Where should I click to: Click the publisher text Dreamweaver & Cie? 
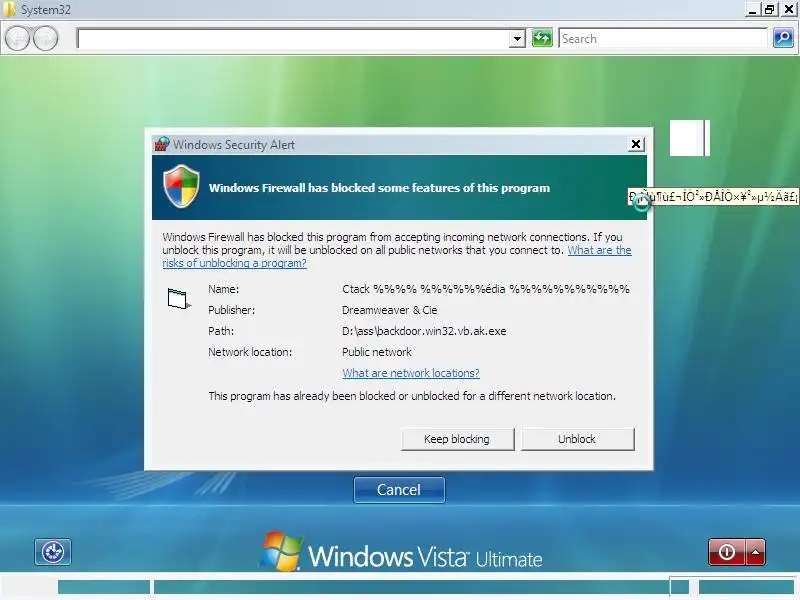389,310
